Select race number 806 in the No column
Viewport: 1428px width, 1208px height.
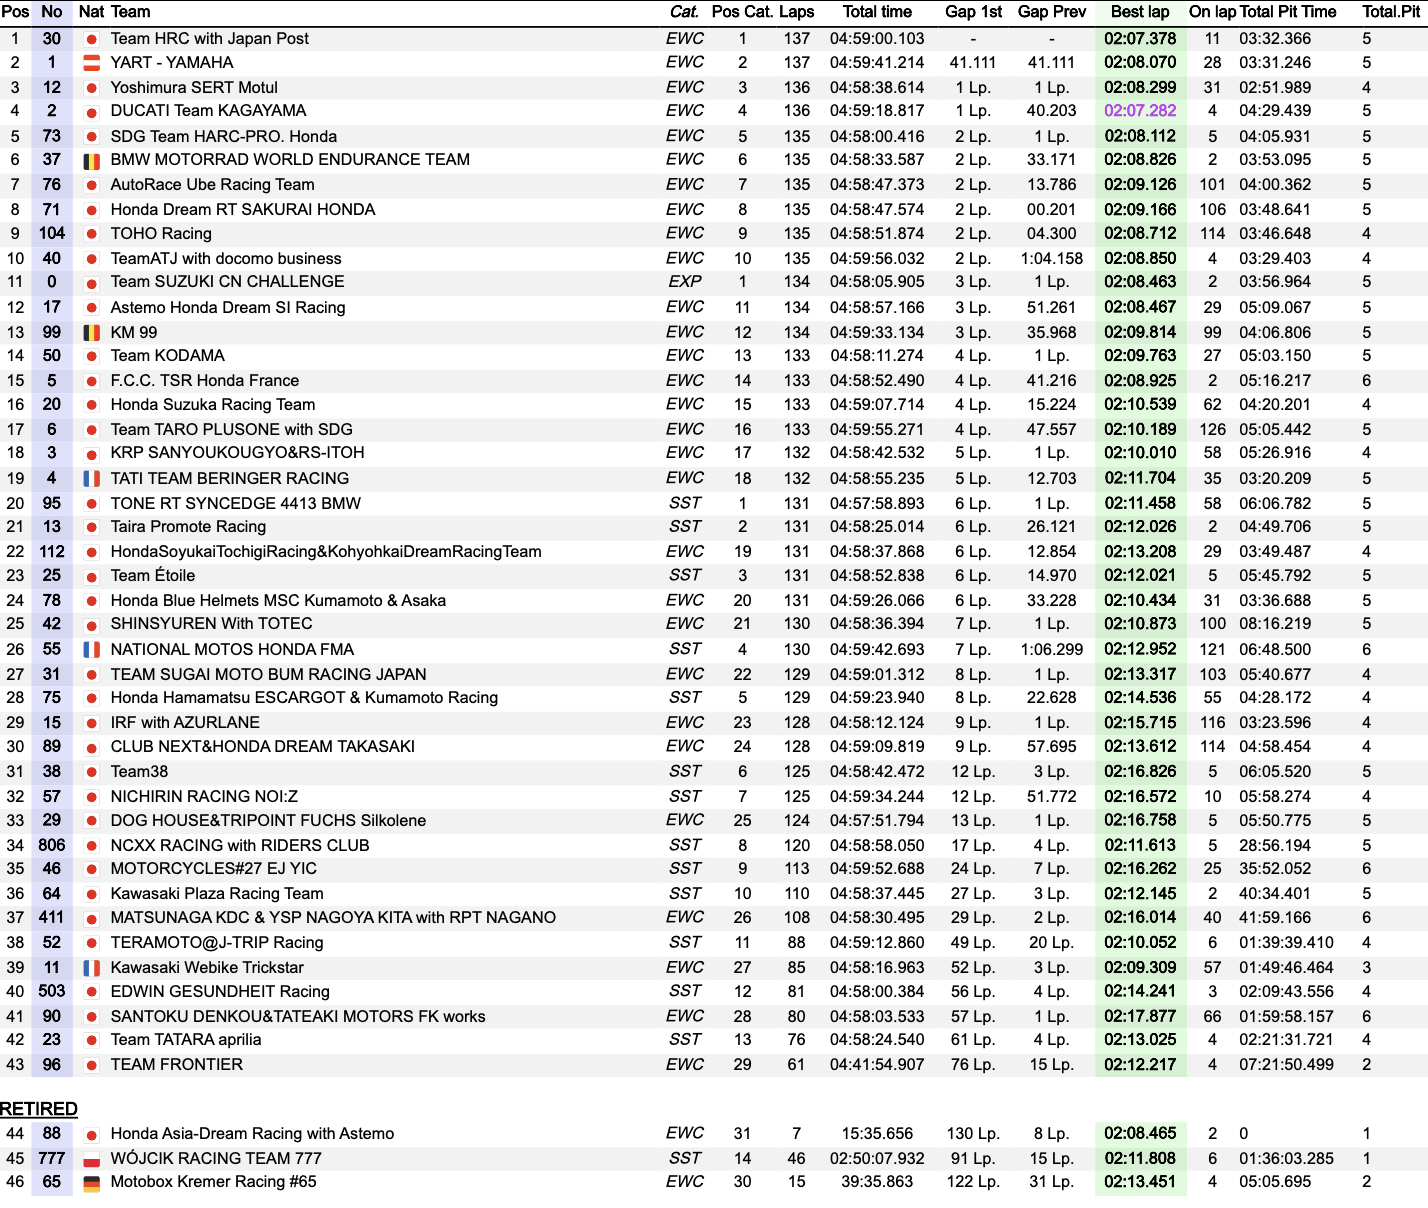coord(52,845)
